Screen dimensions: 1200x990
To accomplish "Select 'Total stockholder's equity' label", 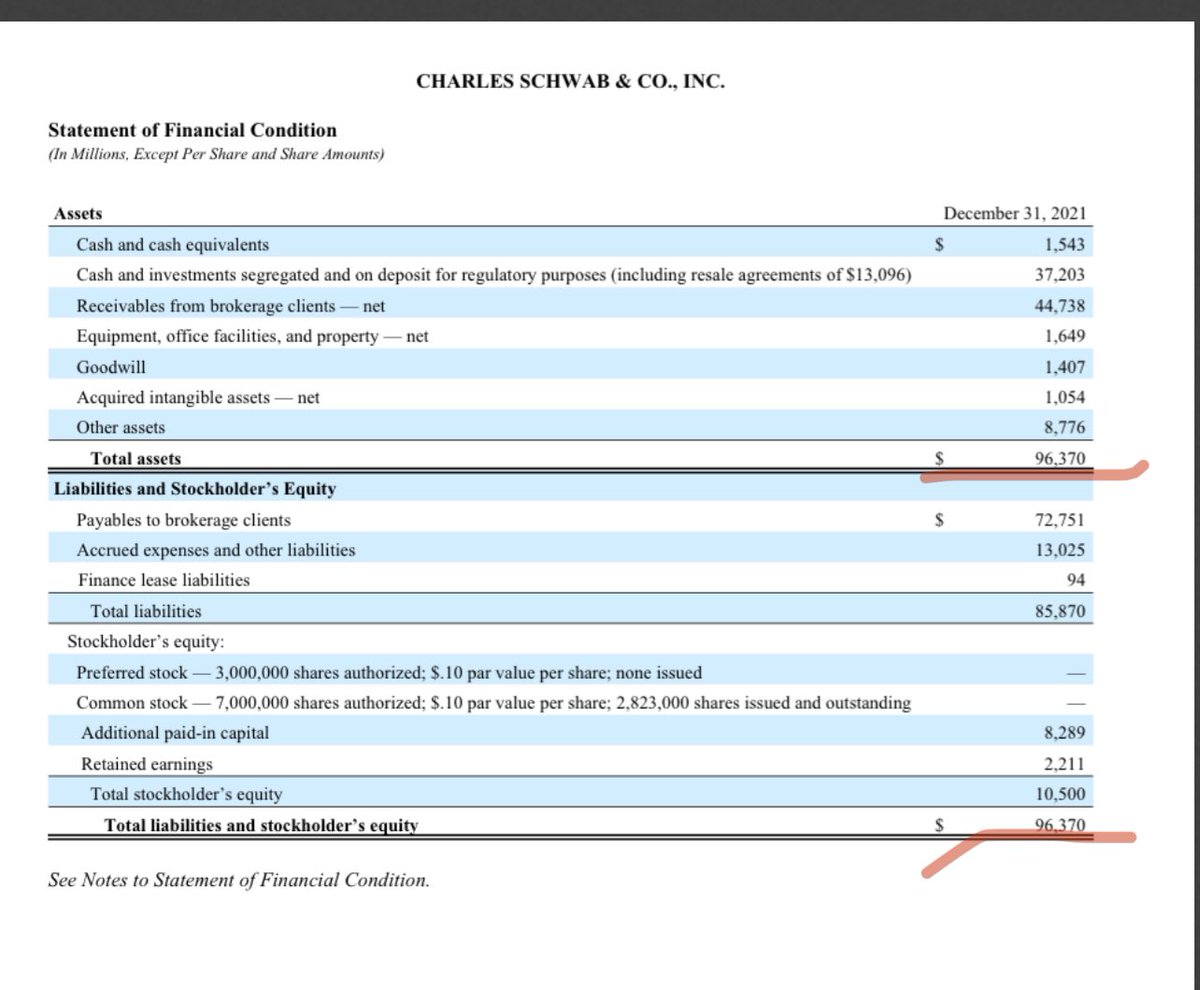I will coord(186,794).
